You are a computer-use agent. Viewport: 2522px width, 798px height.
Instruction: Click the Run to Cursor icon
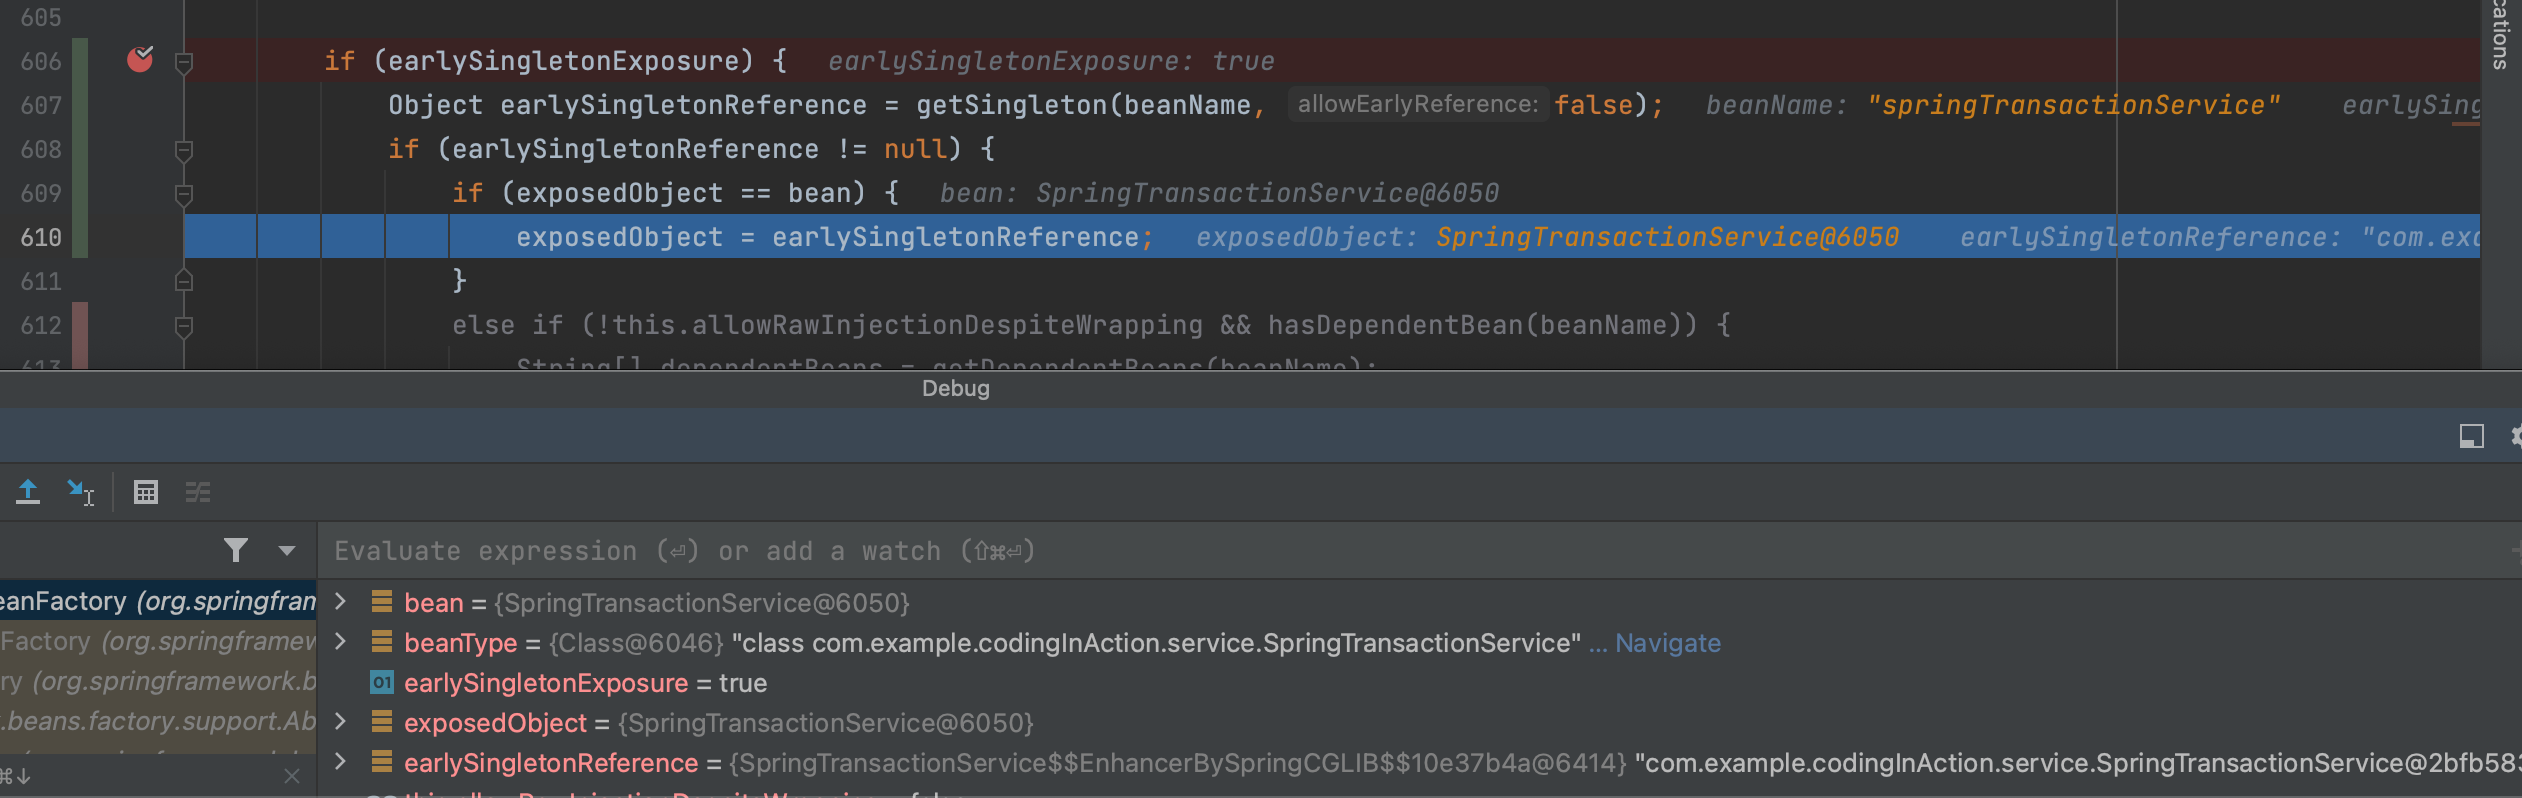(80, 492)
